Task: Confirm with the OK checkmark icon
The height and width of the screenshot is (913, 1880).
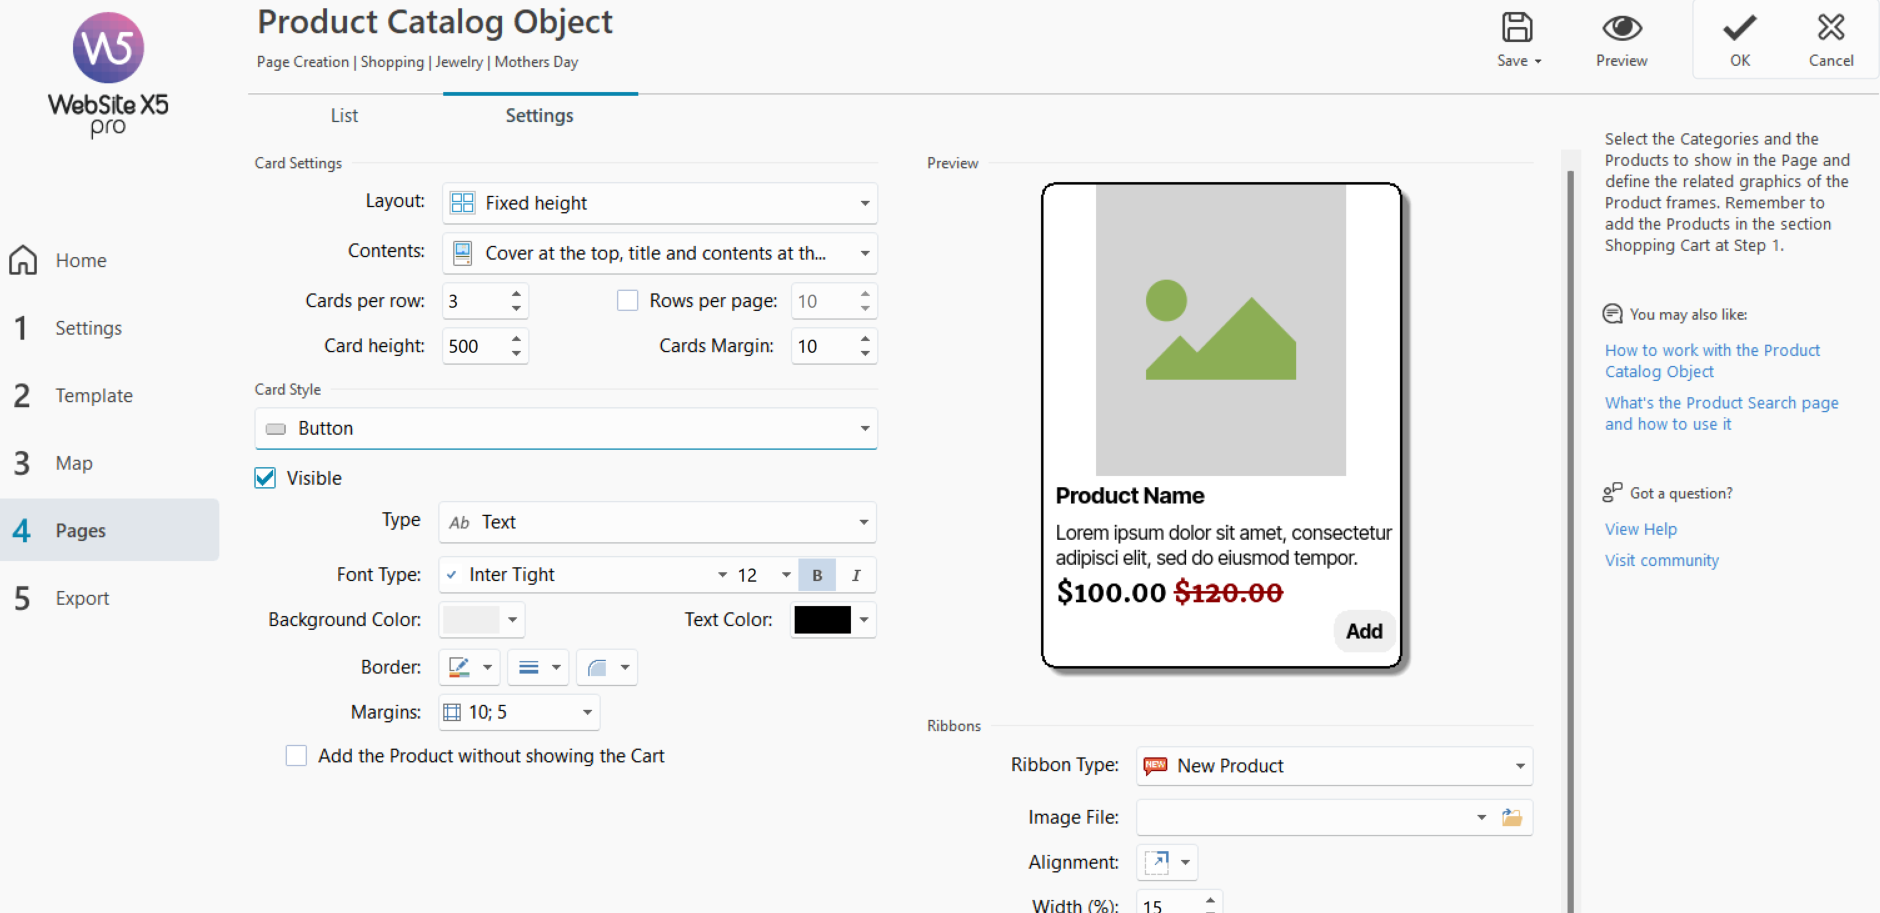Action: tap(1740, 28)
